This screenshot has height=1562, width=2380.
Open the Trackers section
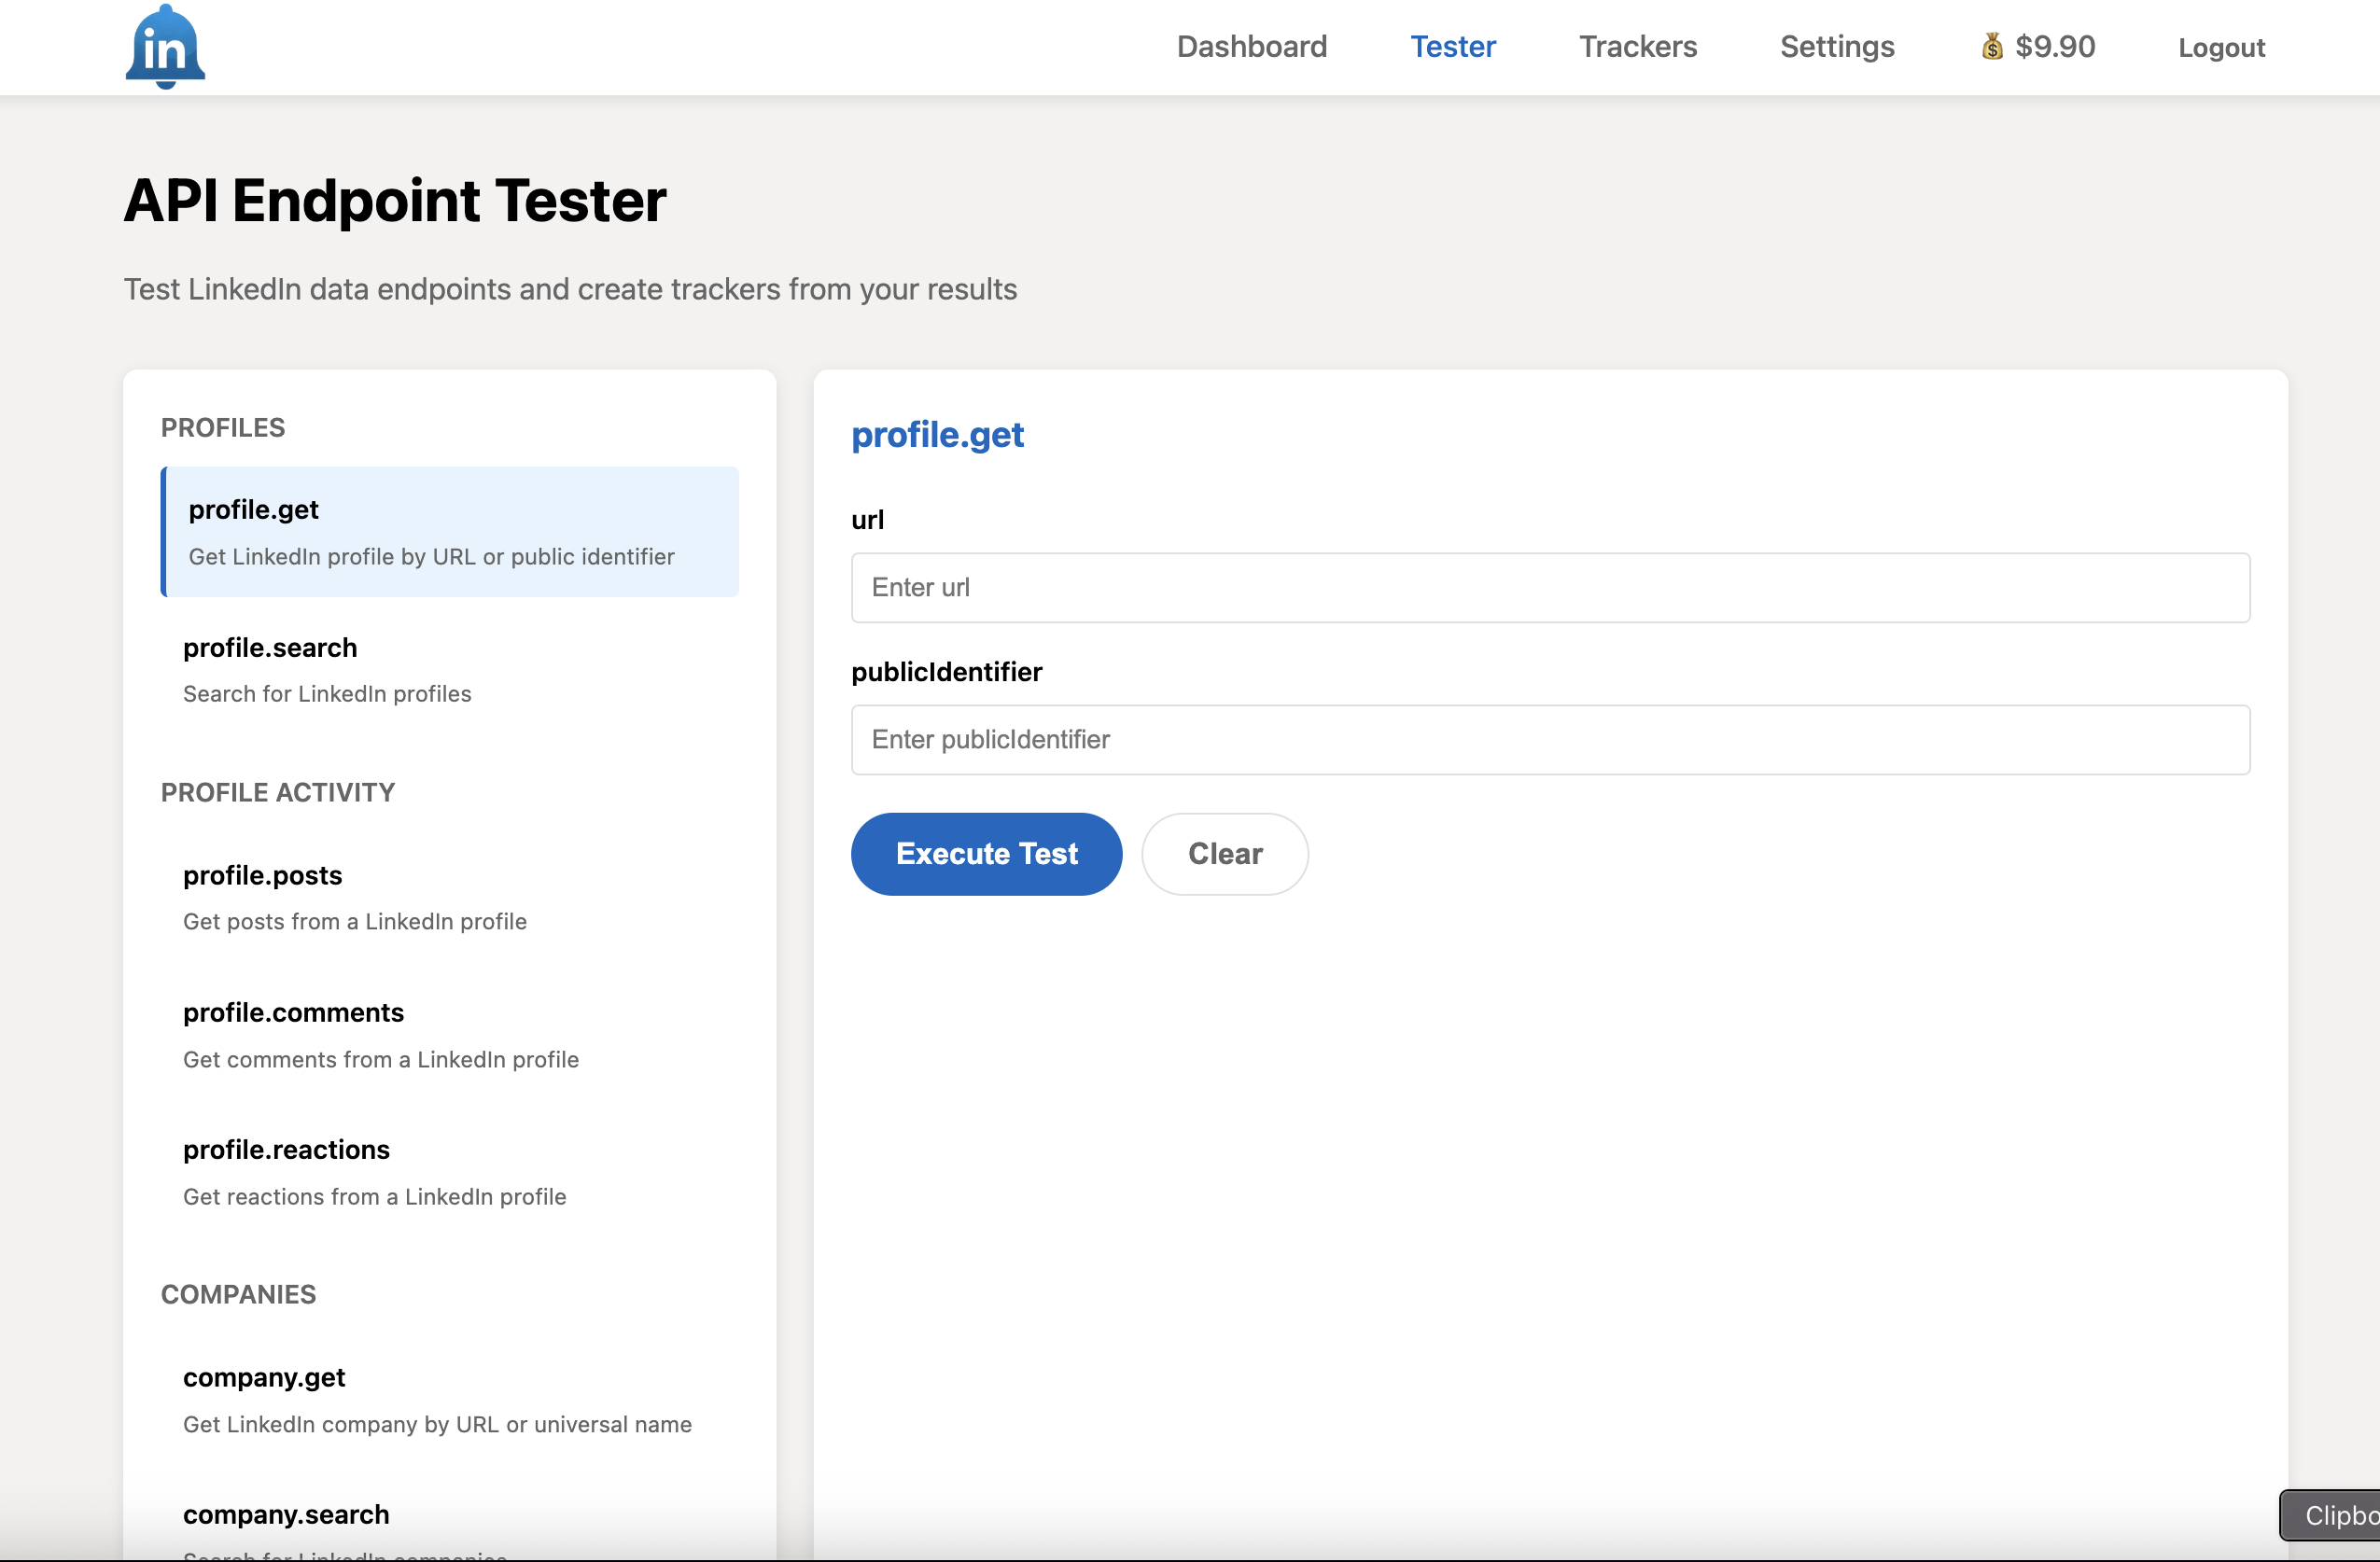(x=1637, y=46)
